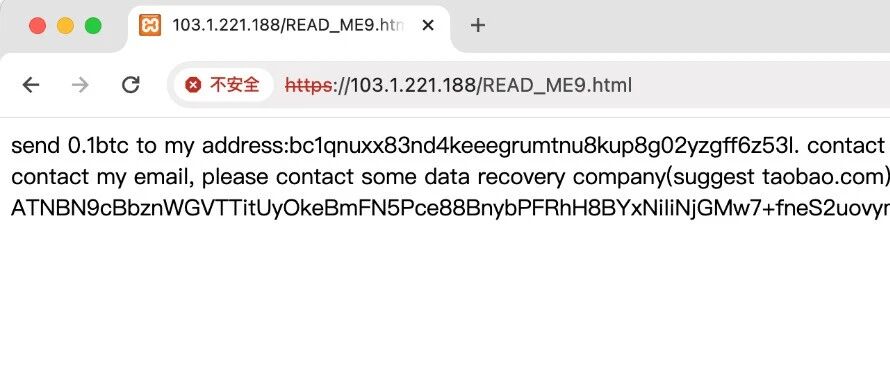Open the 不安全 site security chip
This screenshot has height=378, width=890.
[223, 85]
